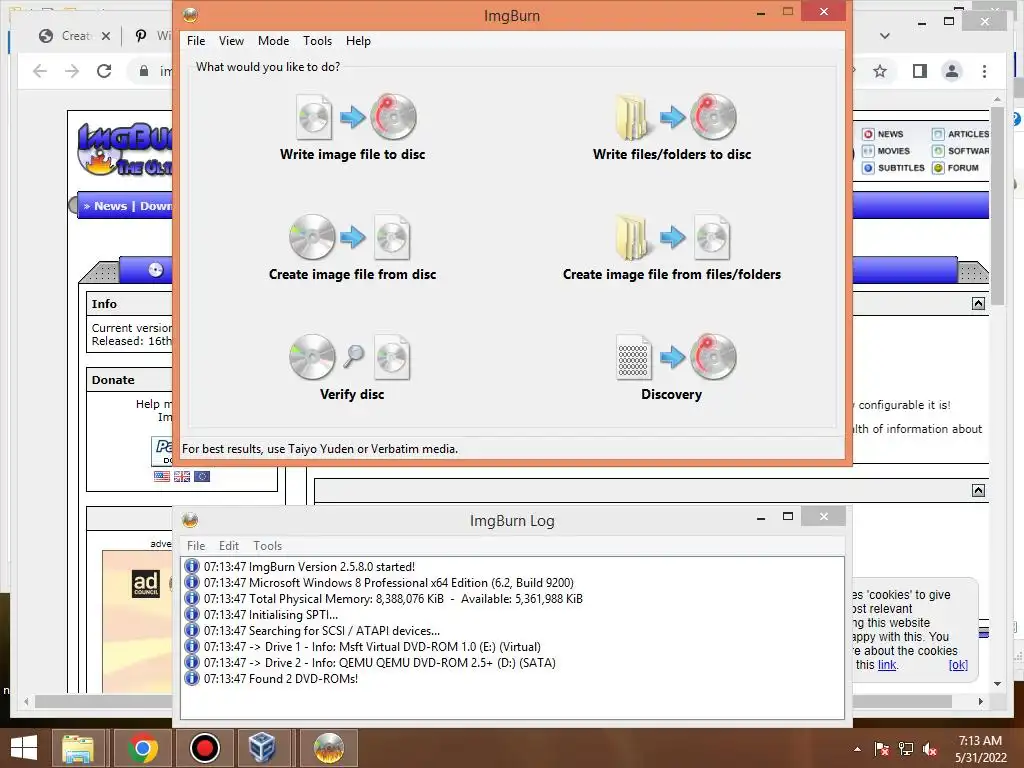Screen dimensions: 1024x768
Task: Expand Chrome tab search chevron
Action: coord(885,36)
